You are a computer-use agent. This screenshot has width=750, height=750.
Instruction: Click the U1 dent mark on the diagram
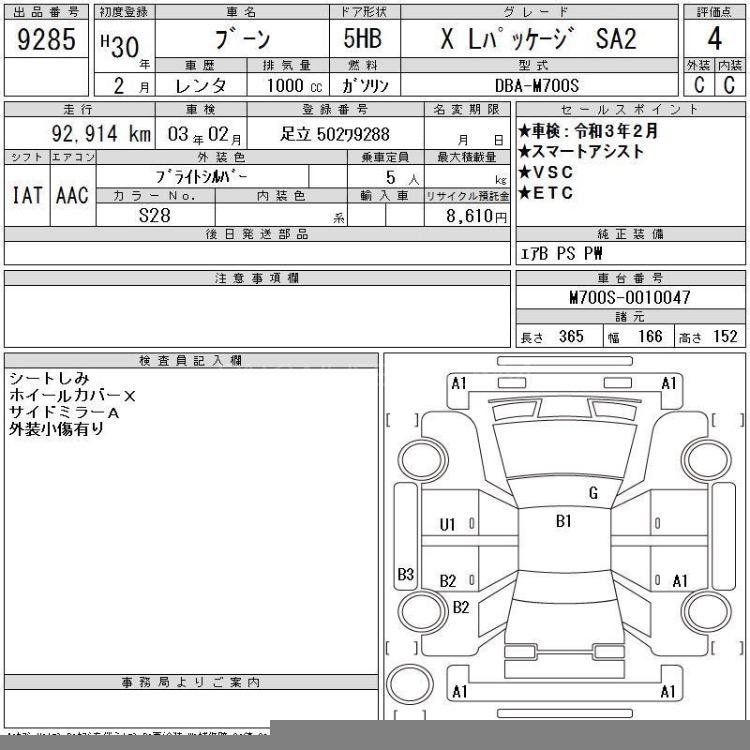(x=448, y=523)
